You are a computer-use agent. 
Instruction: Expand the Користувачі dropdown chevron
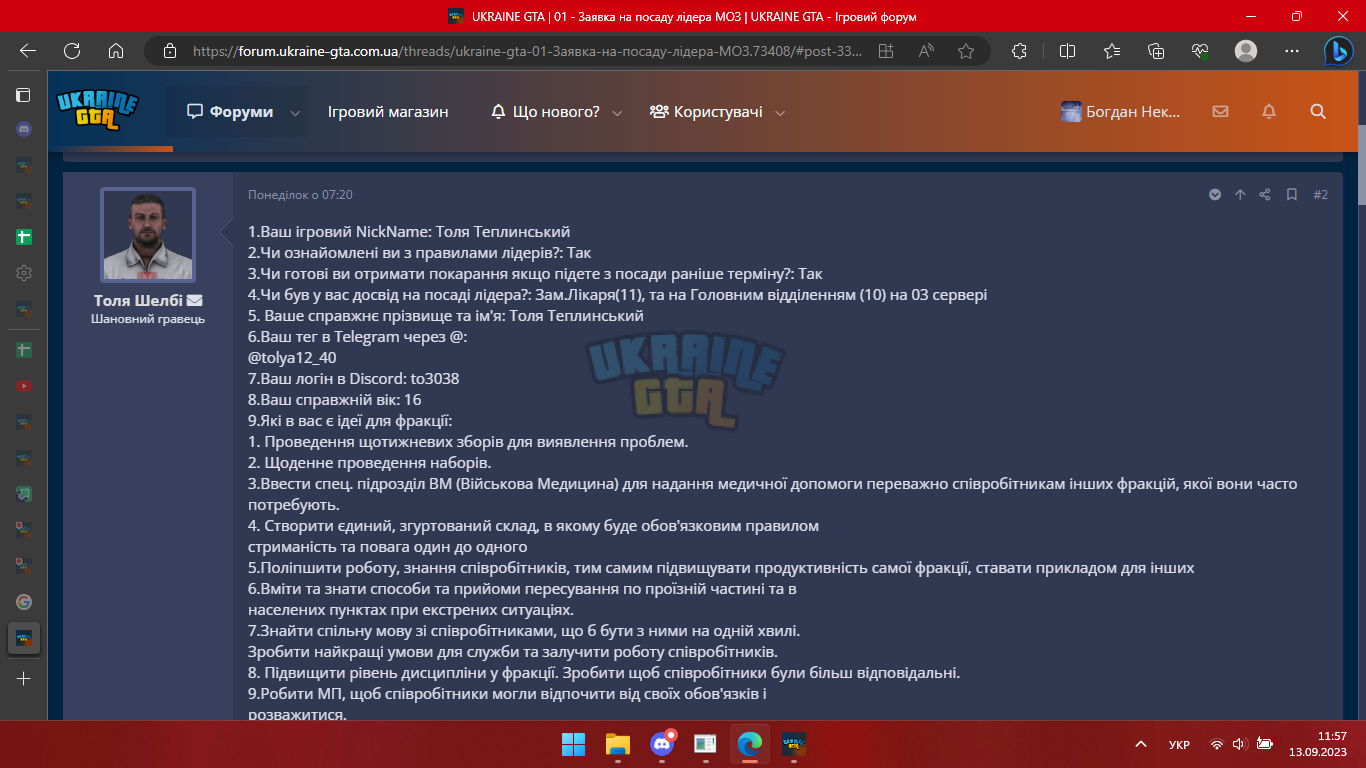pyautogui.click(x=780, y=113)
